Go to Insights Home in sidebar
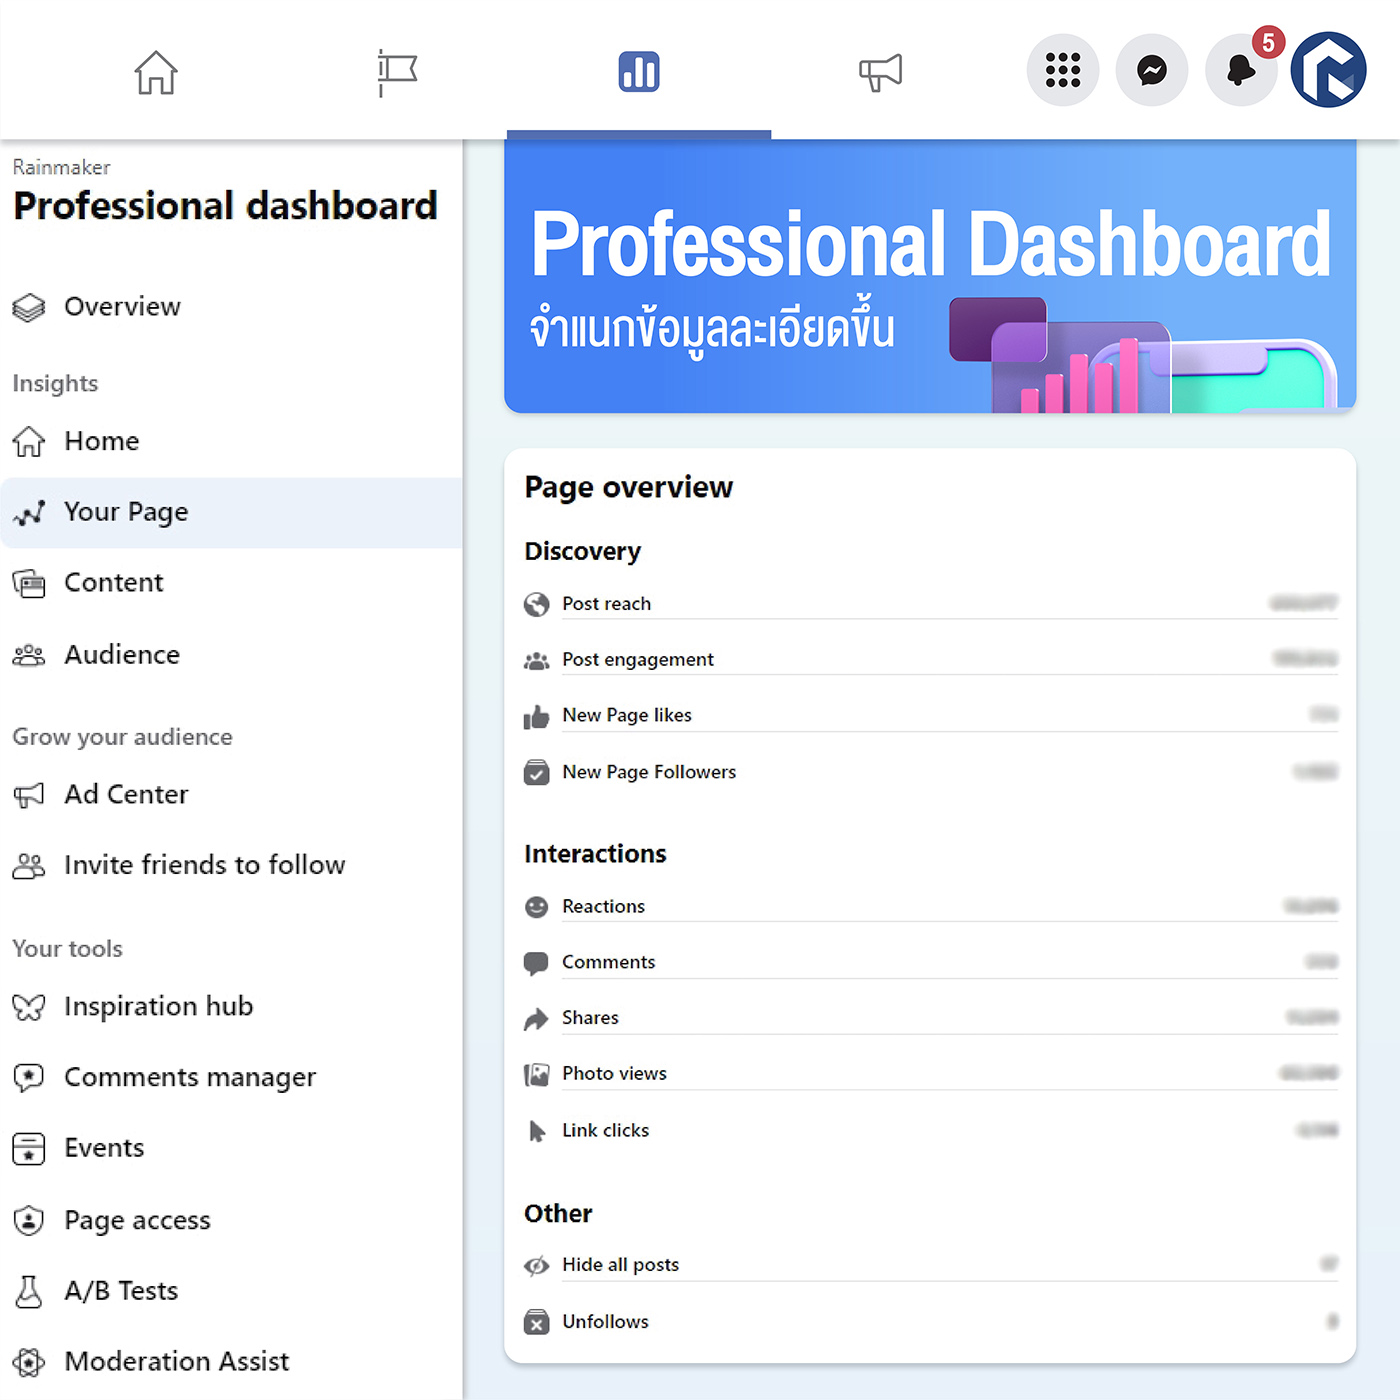 101,441
